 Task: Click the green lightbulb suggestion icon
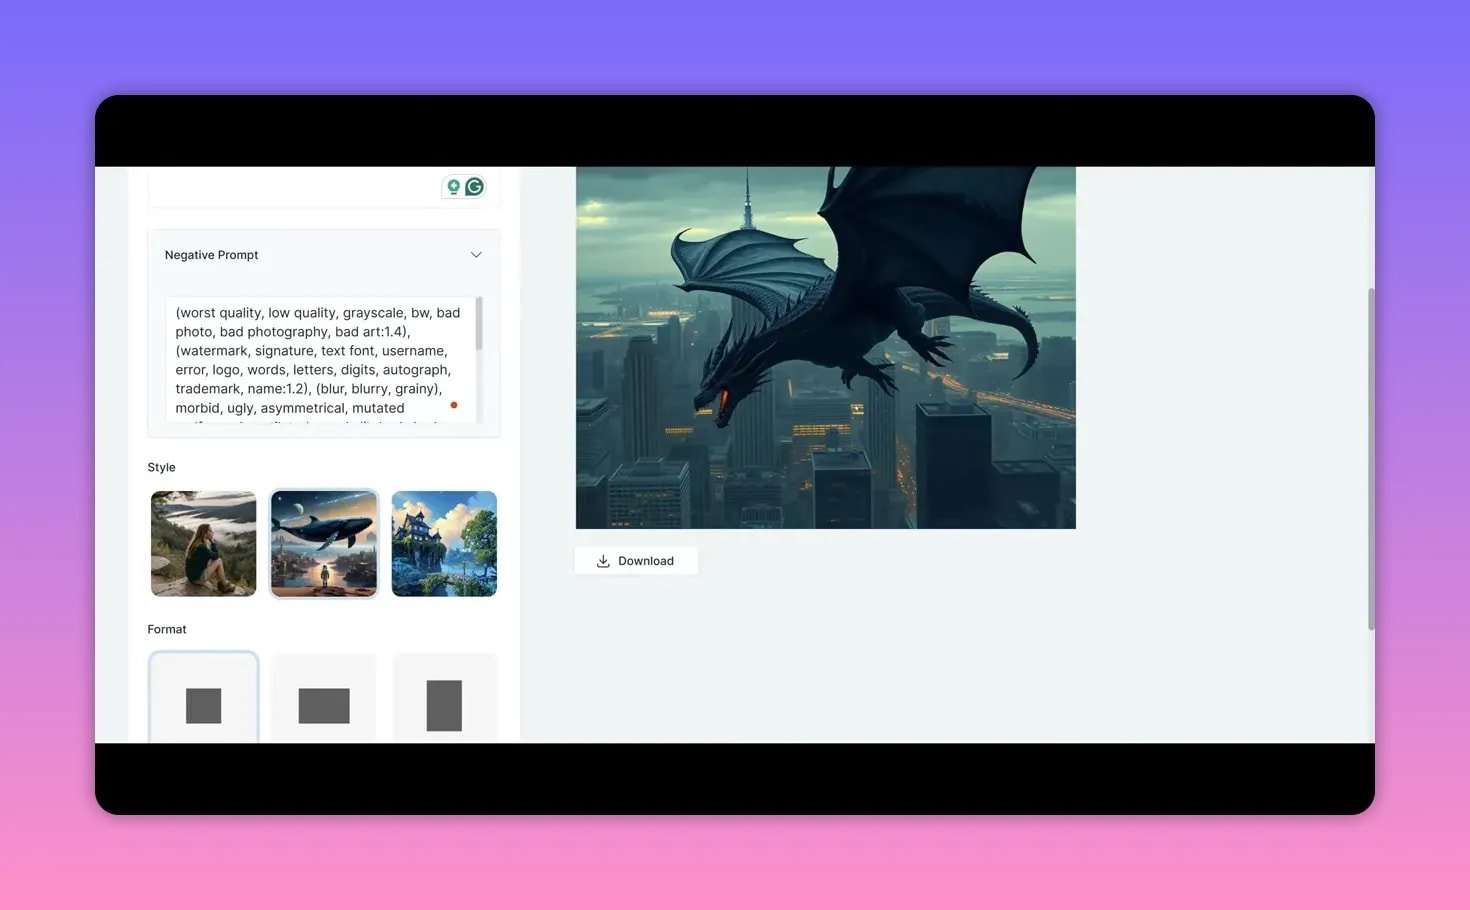pos(453,187)
